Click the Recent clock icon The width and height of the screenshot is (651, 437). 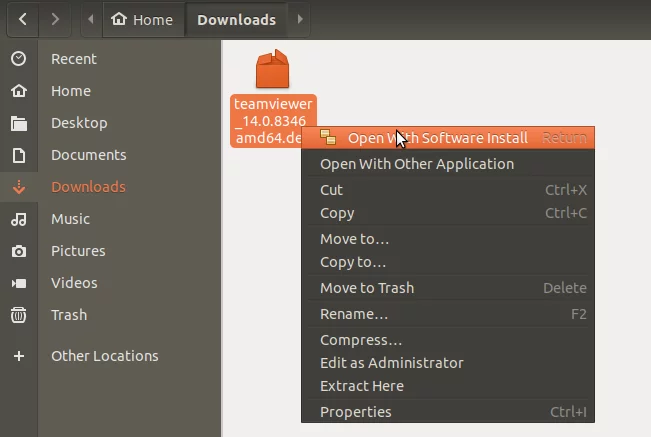(19, 59)
